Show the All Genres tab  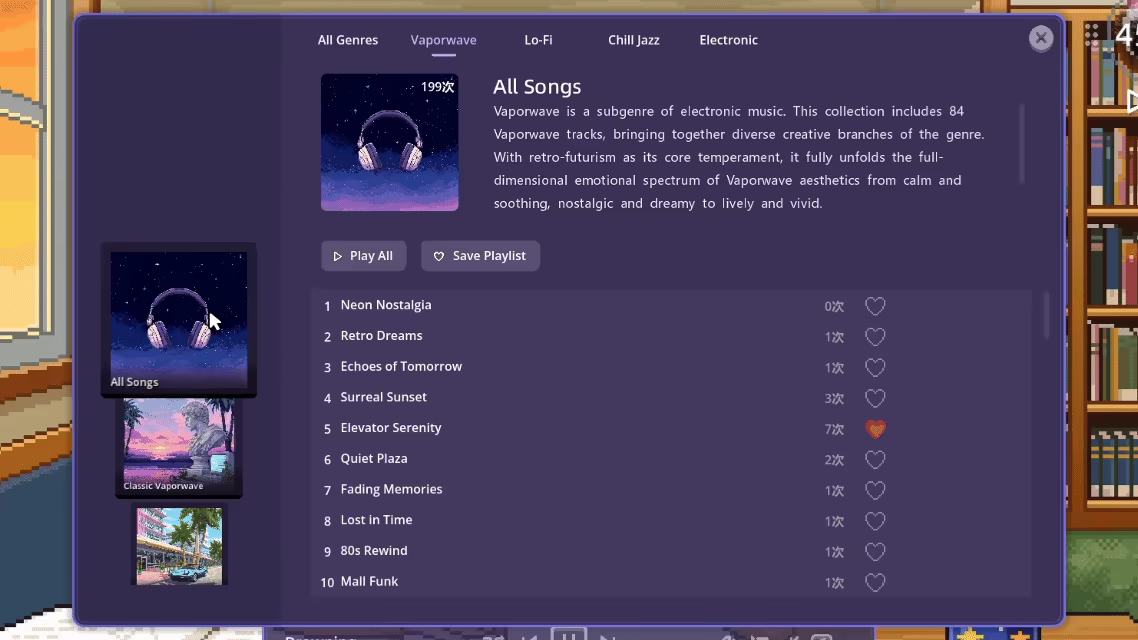(x=348, y=40)
